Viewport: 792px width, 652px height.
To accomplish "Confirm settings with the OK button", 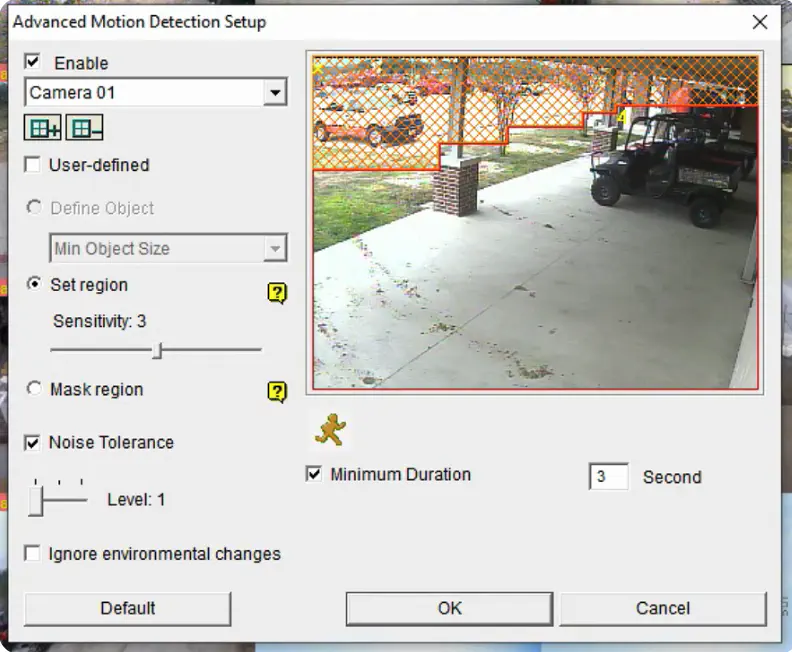I will 450,609.
